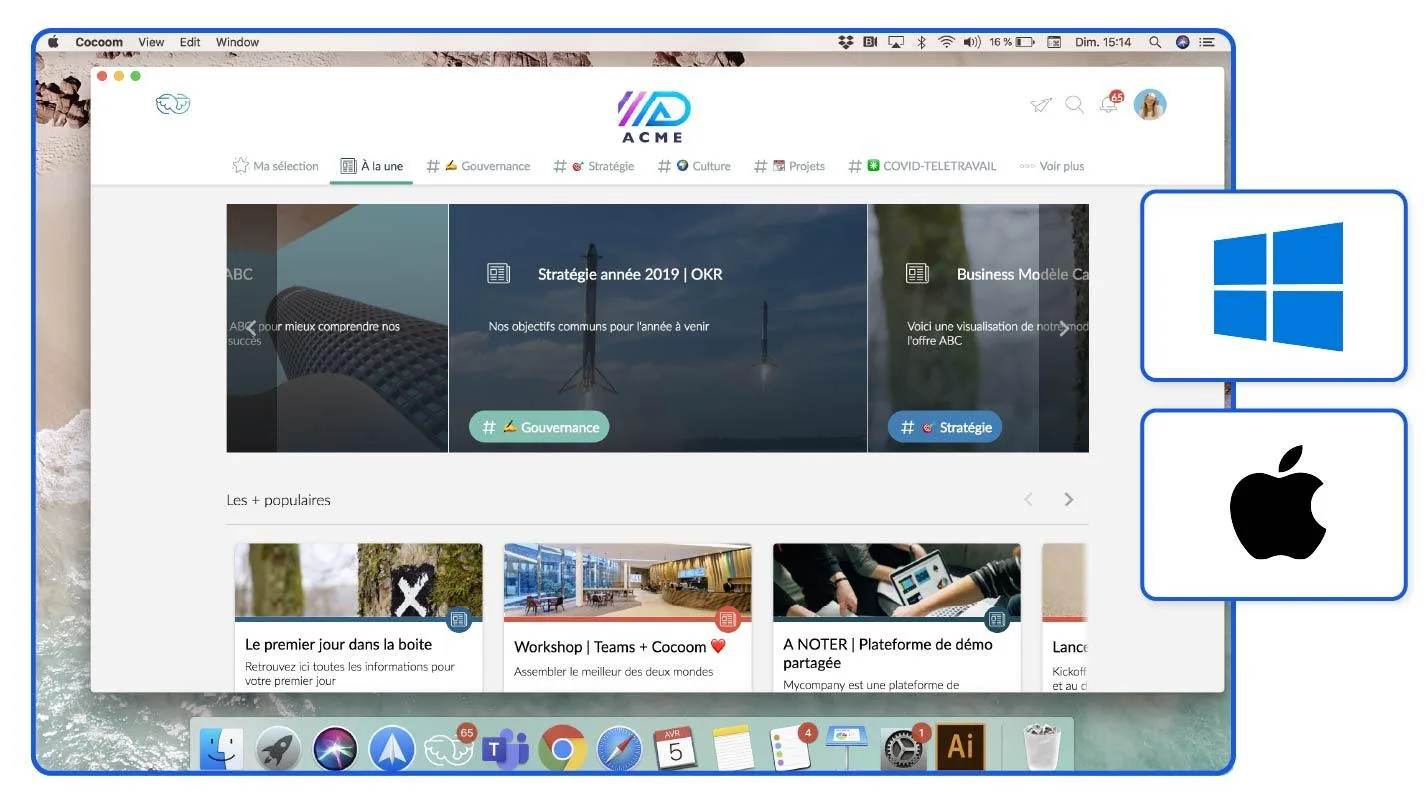Show the previous carousel slide

251,328
